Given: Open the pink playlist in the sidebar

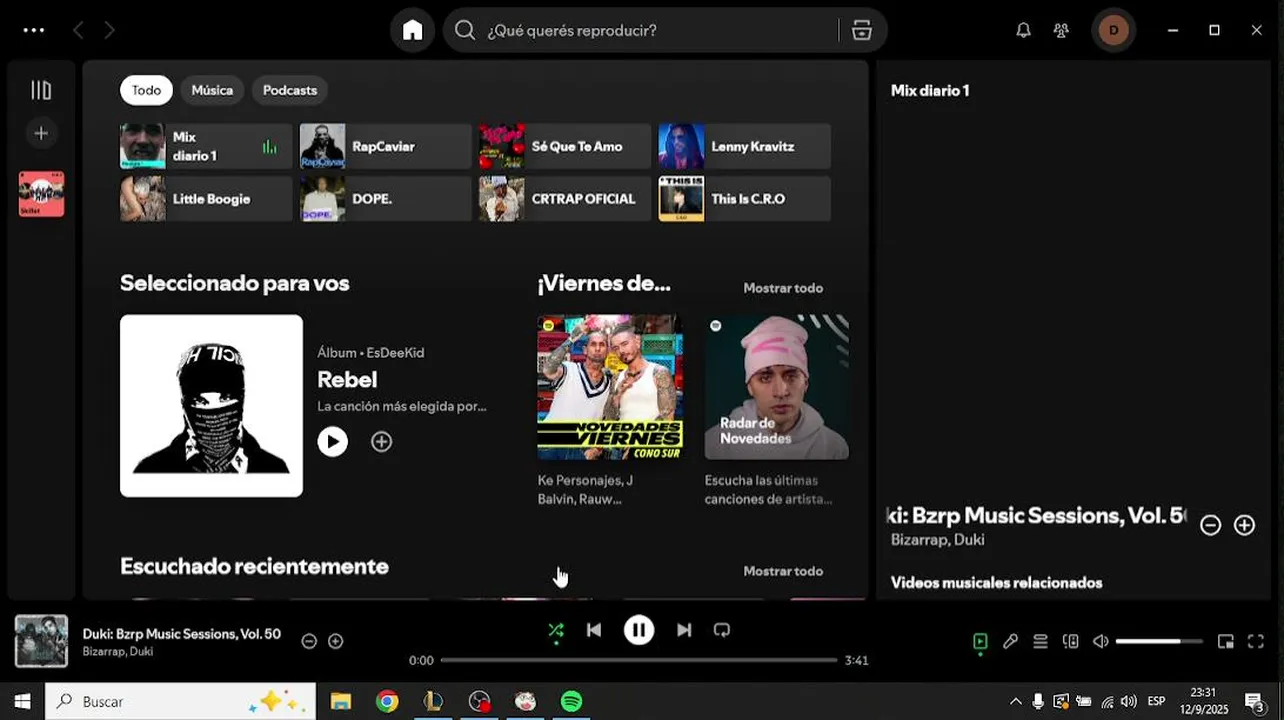Looking at the screenshot, I should coord(41,194).
